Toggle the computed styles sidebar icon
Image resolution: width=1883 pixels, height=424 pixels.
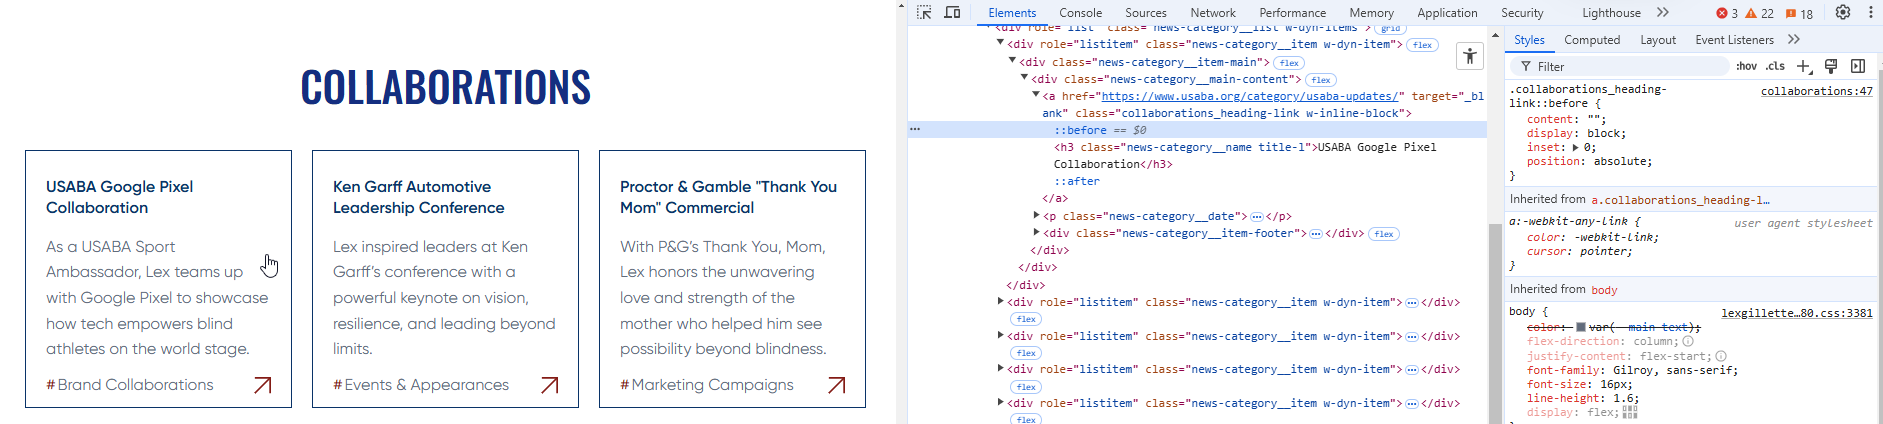click(x=1858, y=66)
